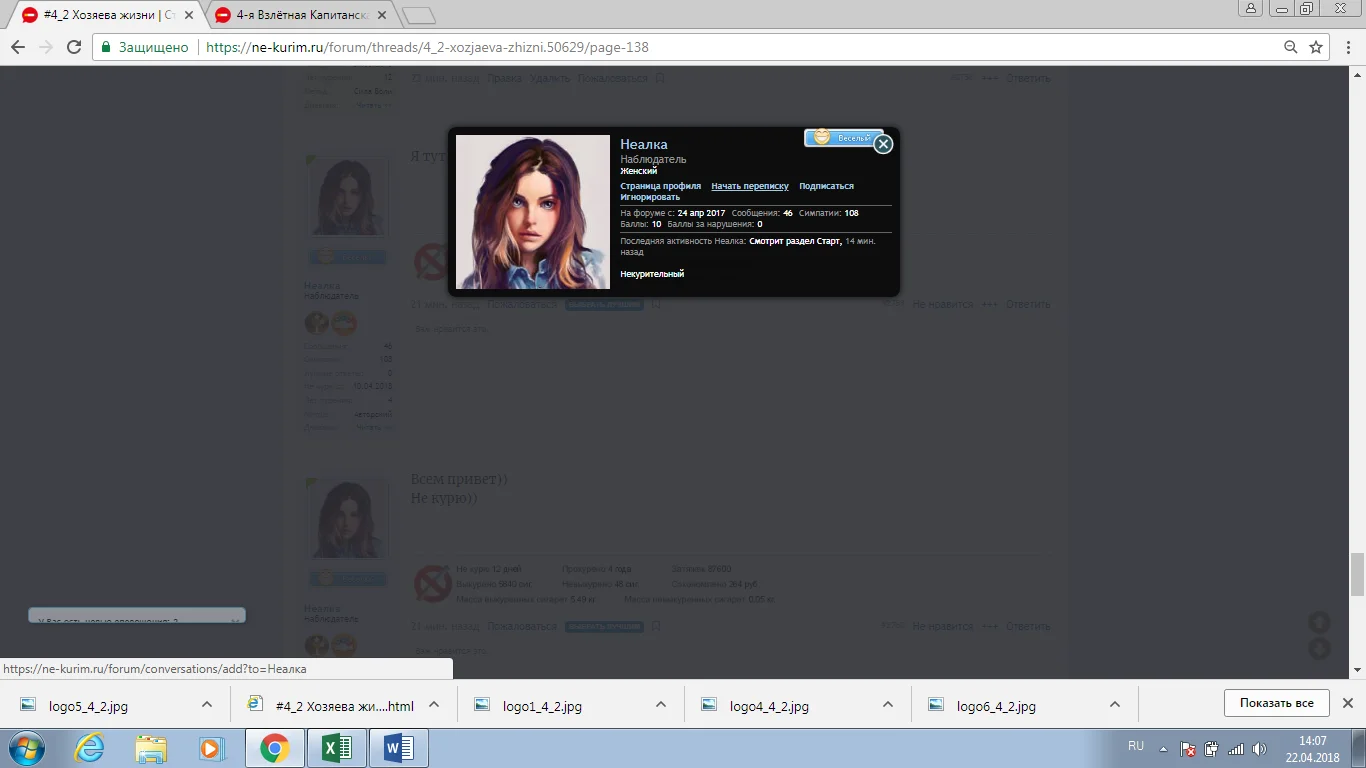Launch Internet Explorer from the taskbar
The height and width of the screenshot is (768, 1366).
[x=89, y=748]
